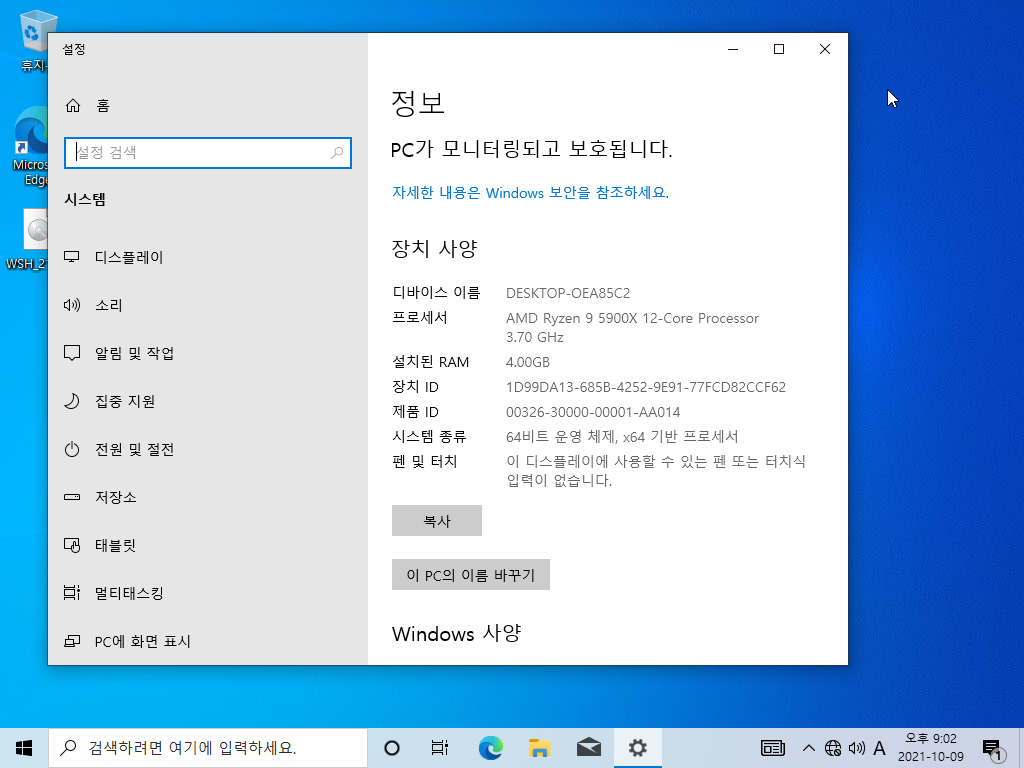Select the power icon for 전원 및 절전
Image resolution: width=1024 pixels, height=768 pixels.
pos(72,449)
